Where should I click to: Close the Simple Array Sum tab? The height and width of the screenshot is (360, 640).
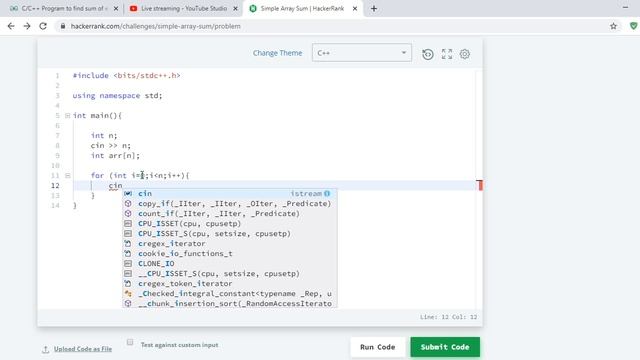(355, 8)
